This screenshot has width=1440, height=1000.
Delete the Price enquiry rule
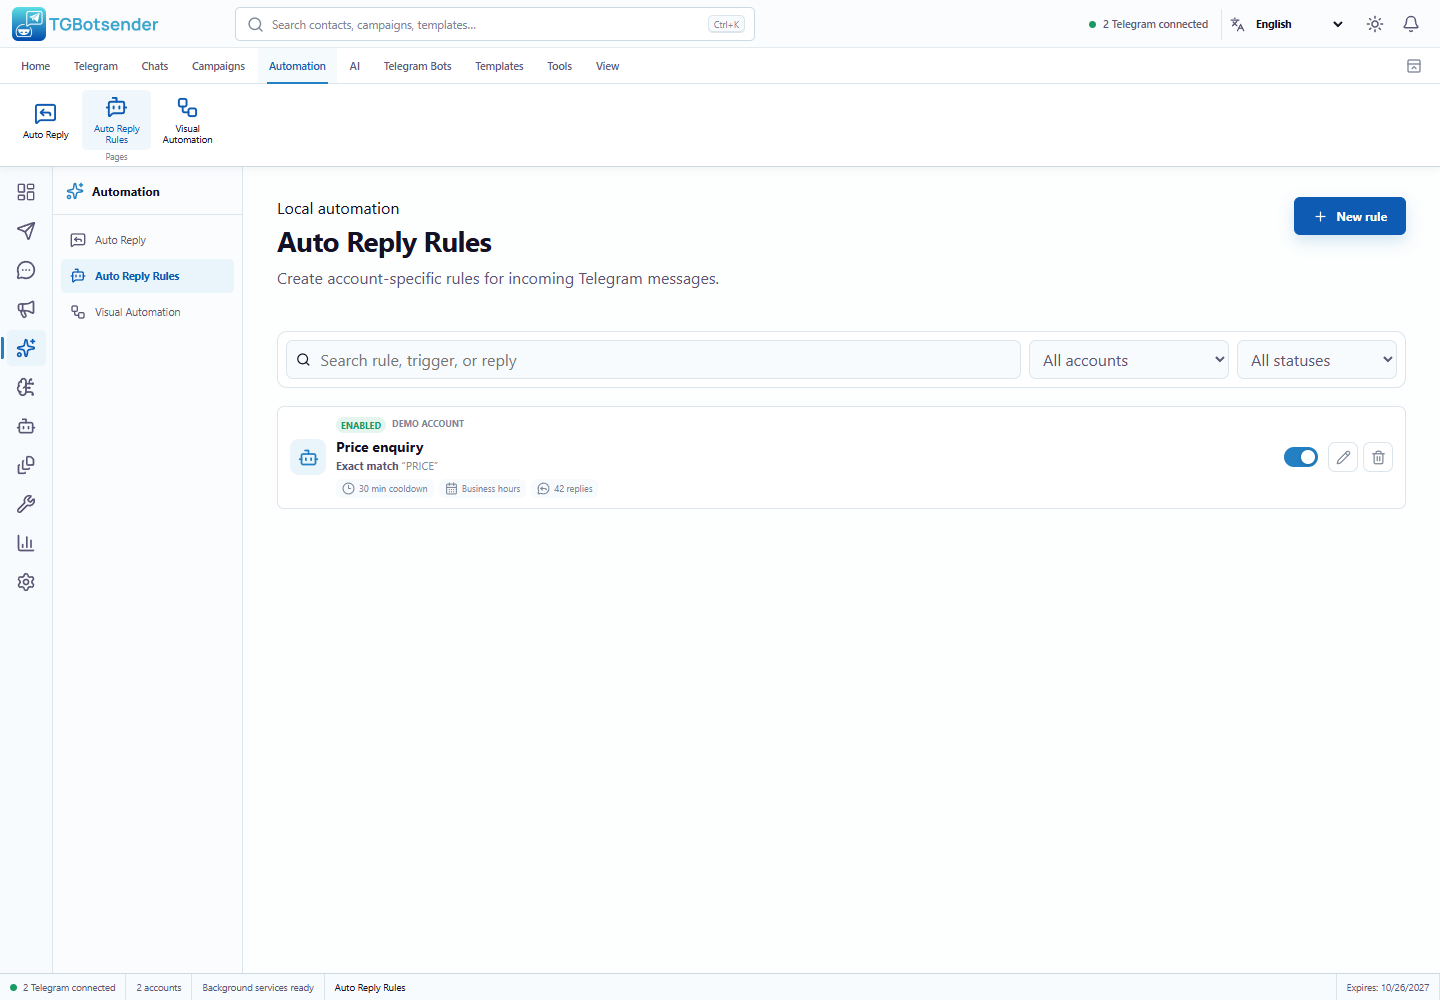pyautogui.click(x=1378, y=457)
